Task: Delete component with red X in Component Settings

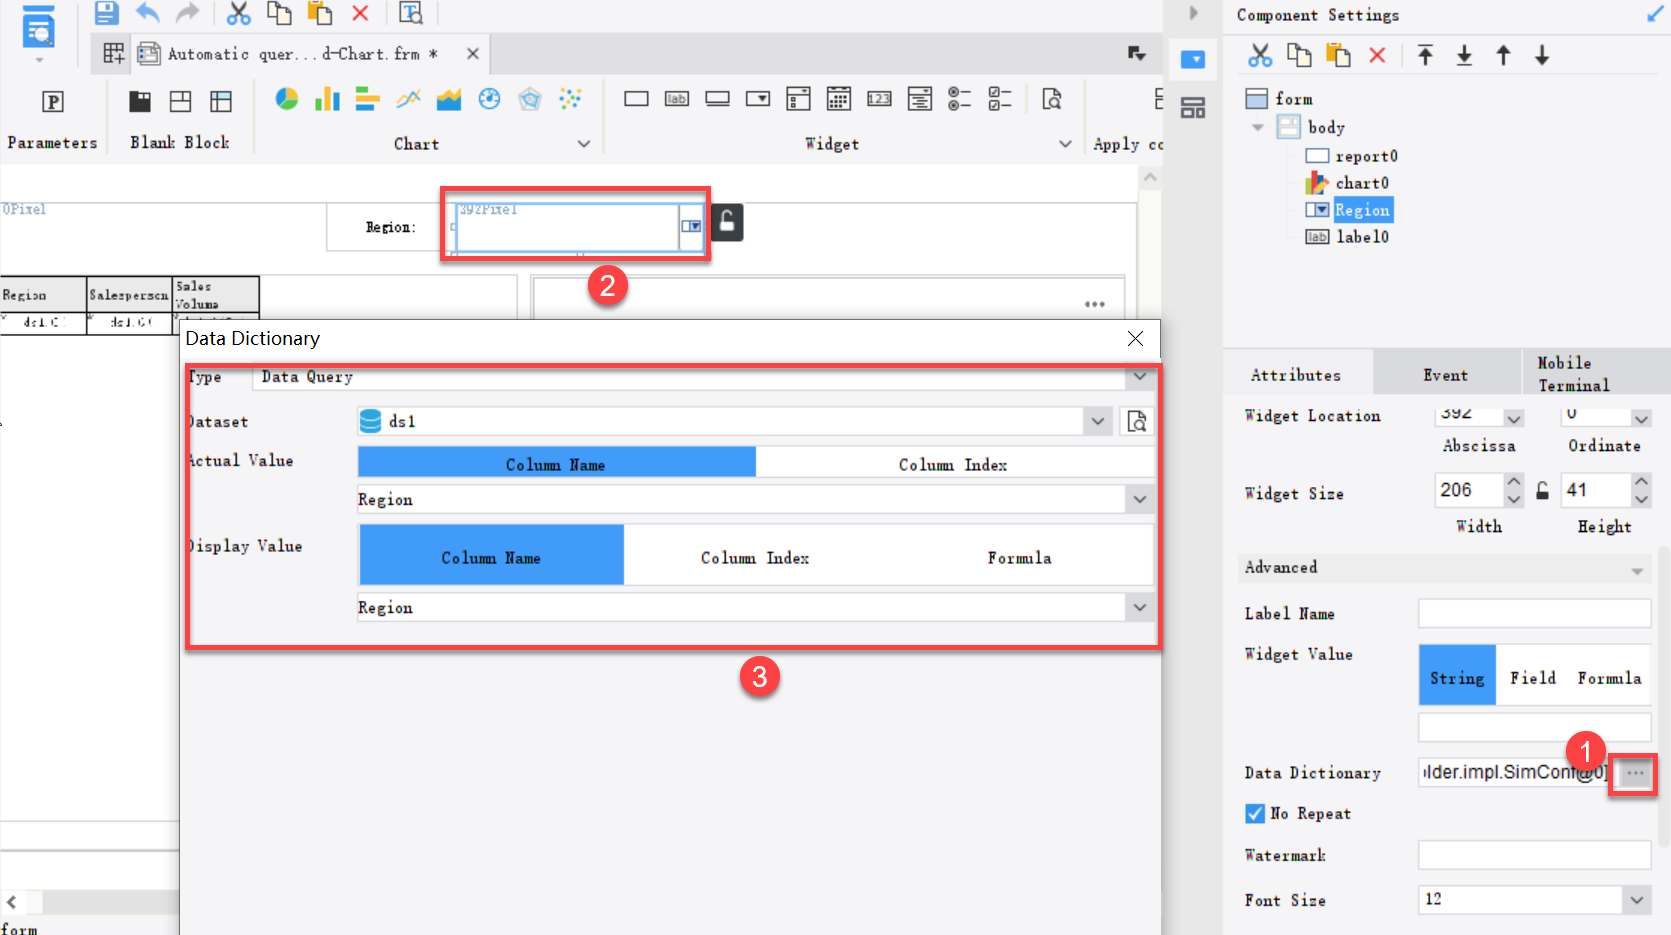Action: pyautogui.click(x=1377, y=56)
